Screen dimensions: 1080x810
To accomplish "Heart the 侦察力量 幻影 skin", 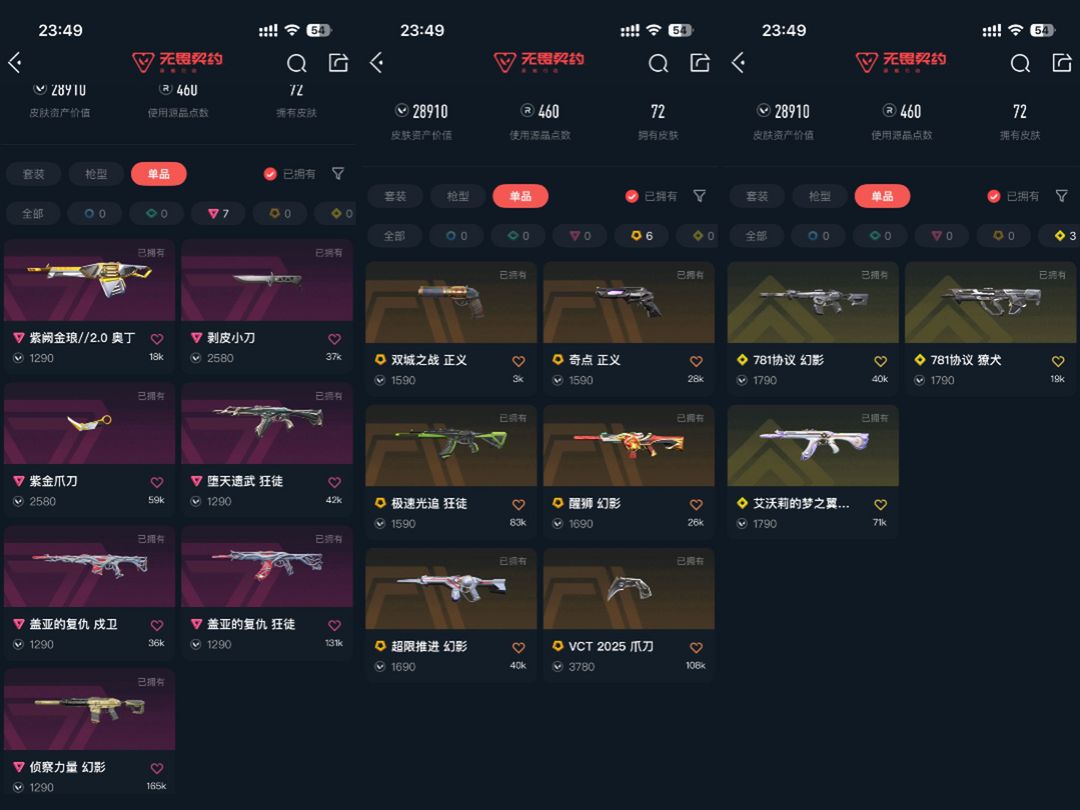I will point(157,768).
